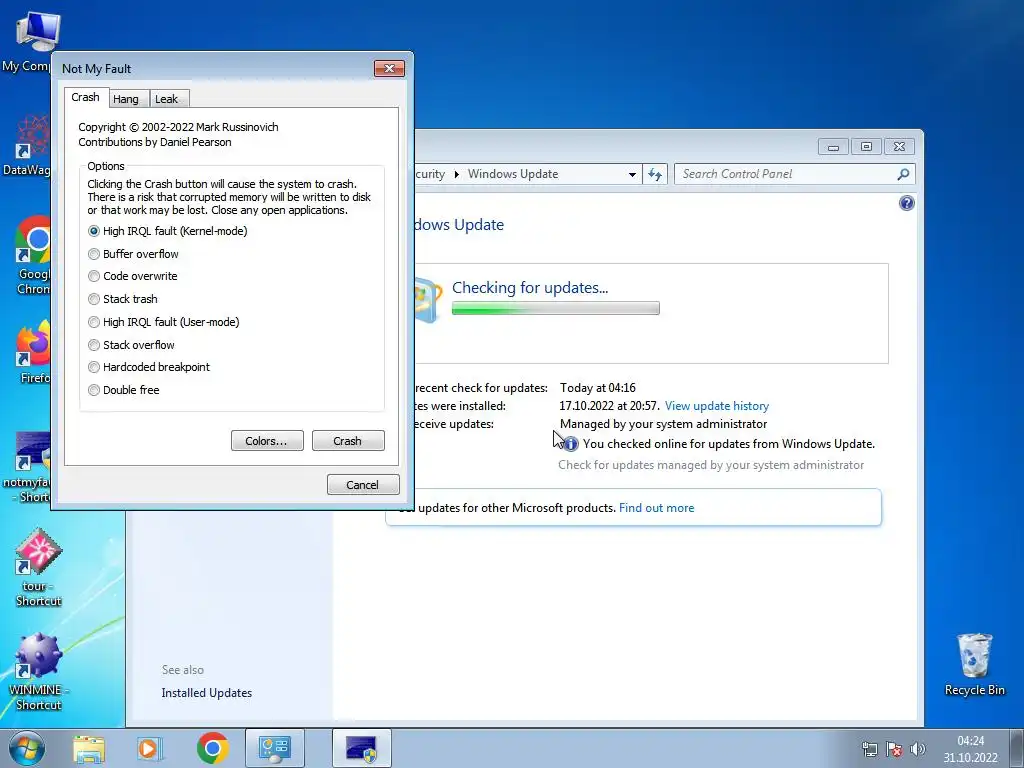The width and height of the screenshot is (1024, 768).
Task: Open Google Chrome from taskbar
Action: pos(213,748)
